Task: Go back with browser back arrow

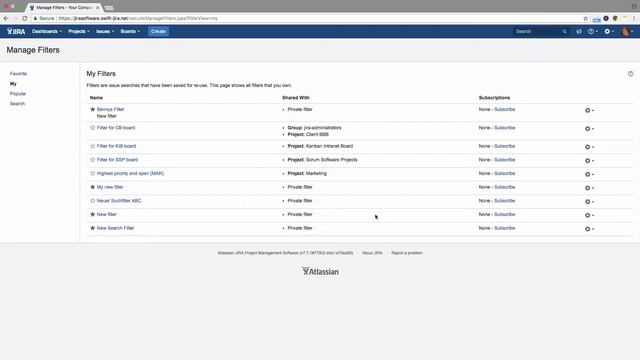Action: [x=6, y=18]
